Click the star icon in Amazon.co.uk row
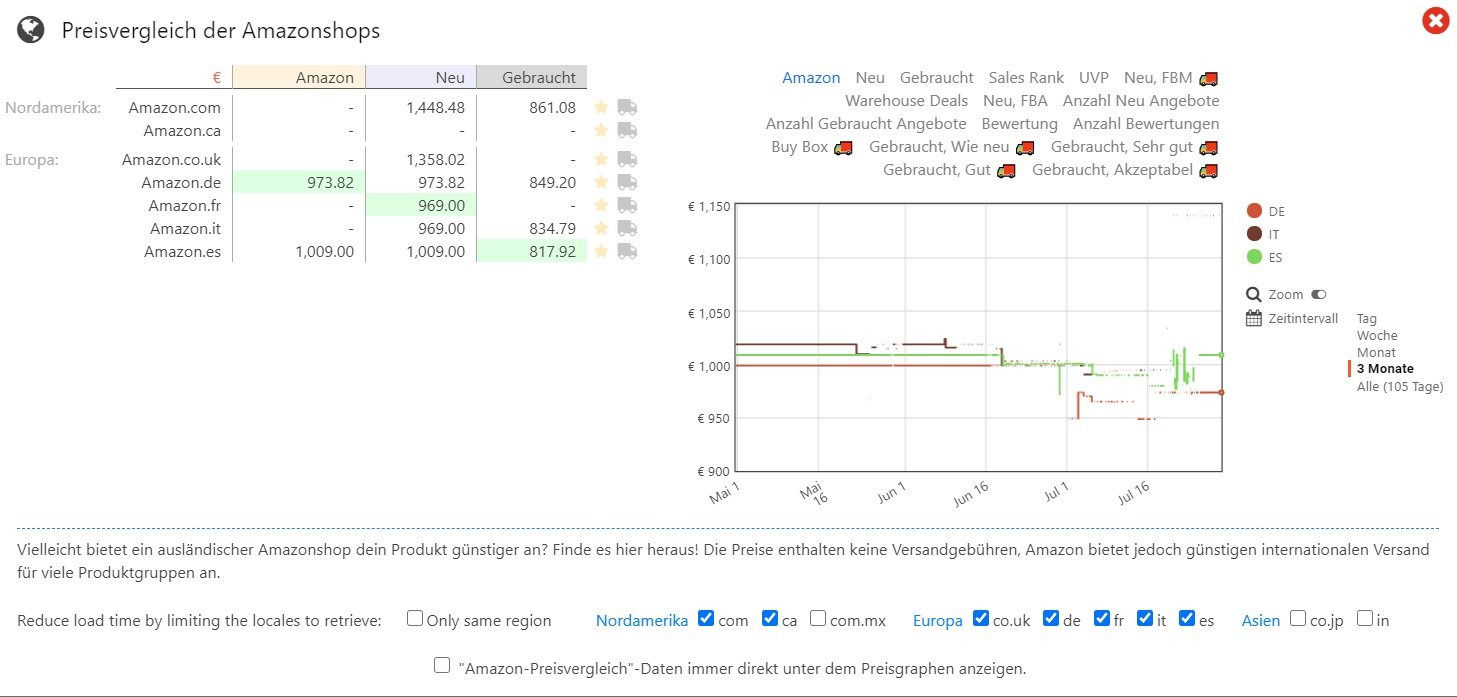 click(601, 159)
